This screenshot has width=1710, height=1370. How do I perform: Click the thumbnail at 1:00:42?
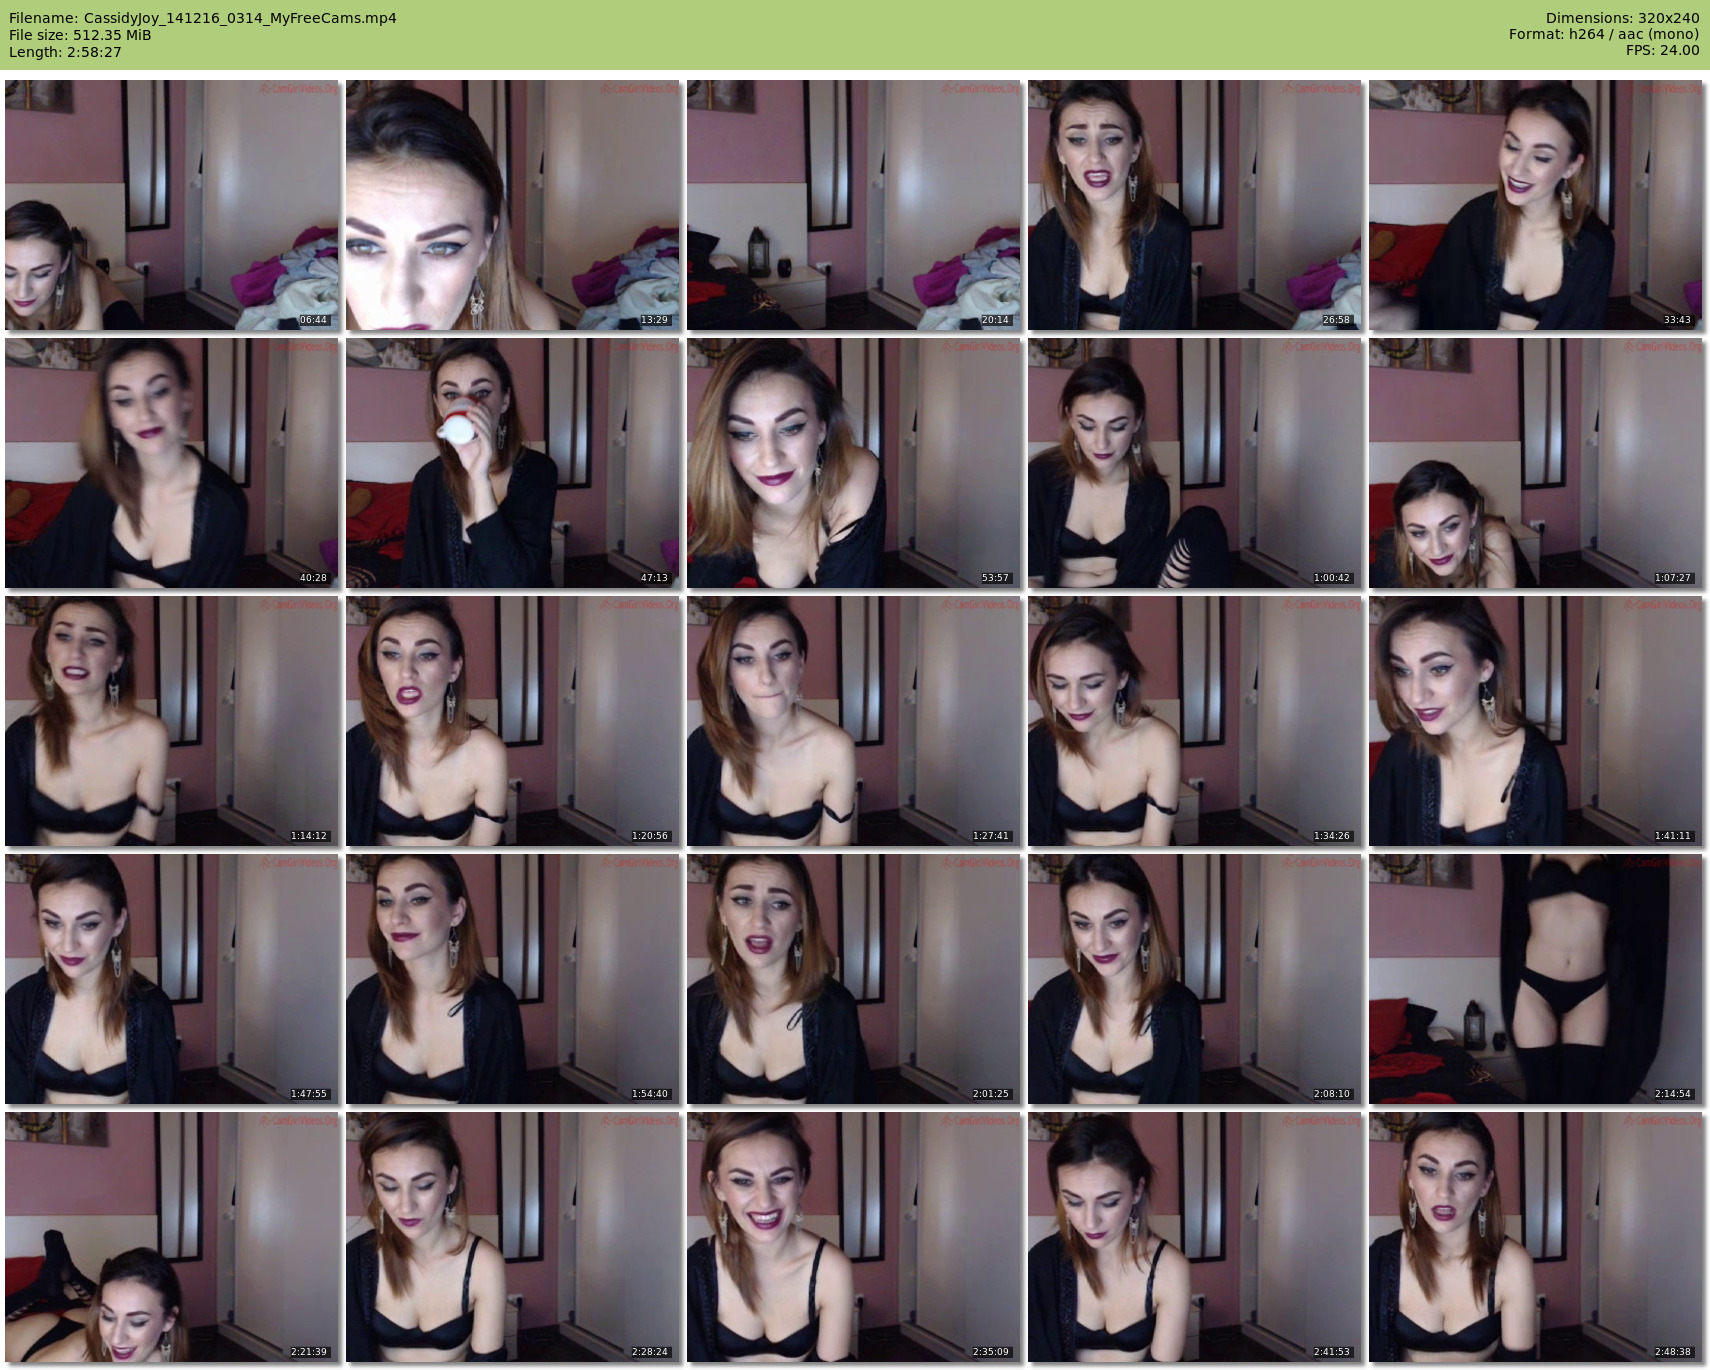tap(1195, 463)
